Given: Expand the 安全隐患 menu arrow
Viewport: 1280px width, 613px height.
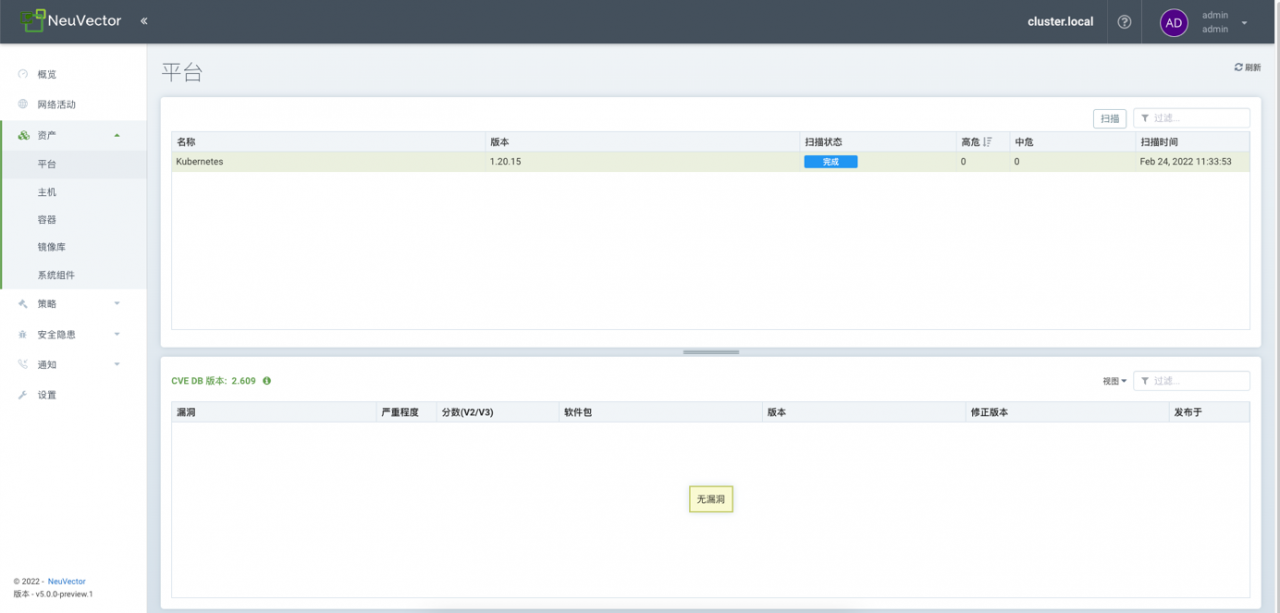Looking at the screenshot, I should point(117,334).
